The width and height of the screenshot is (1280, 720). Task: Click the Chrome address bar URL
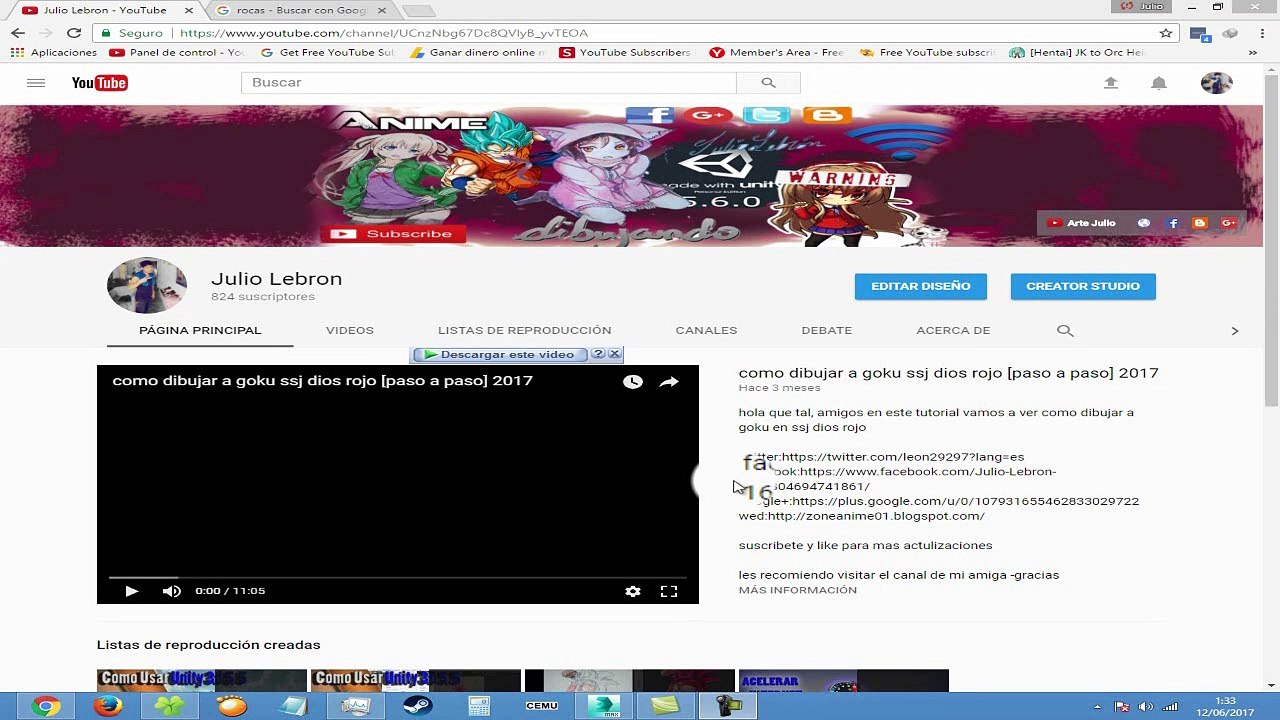384,33
